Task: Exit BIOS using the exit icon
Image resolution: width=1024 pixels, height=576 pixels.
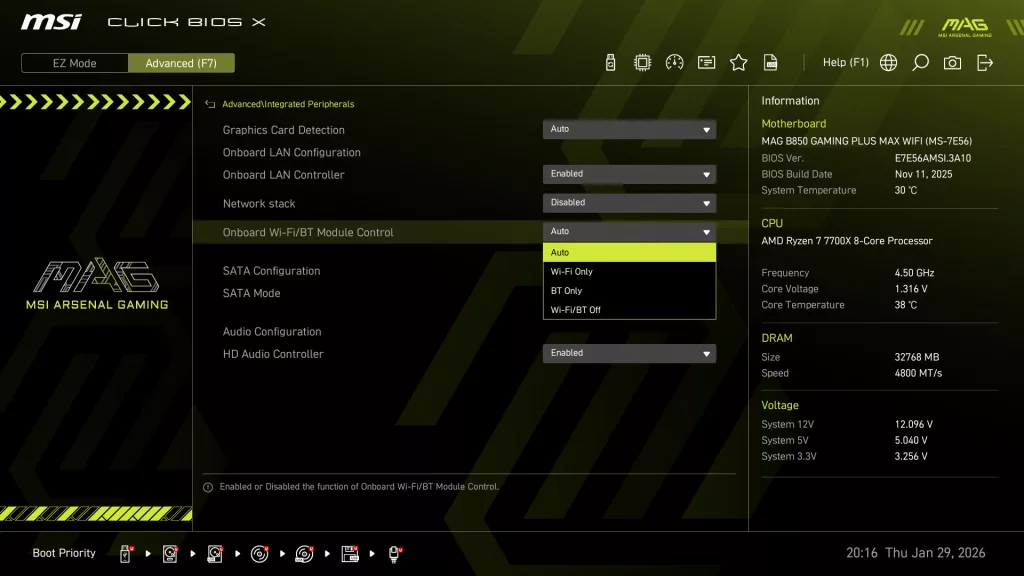Action: click(984, 61)
